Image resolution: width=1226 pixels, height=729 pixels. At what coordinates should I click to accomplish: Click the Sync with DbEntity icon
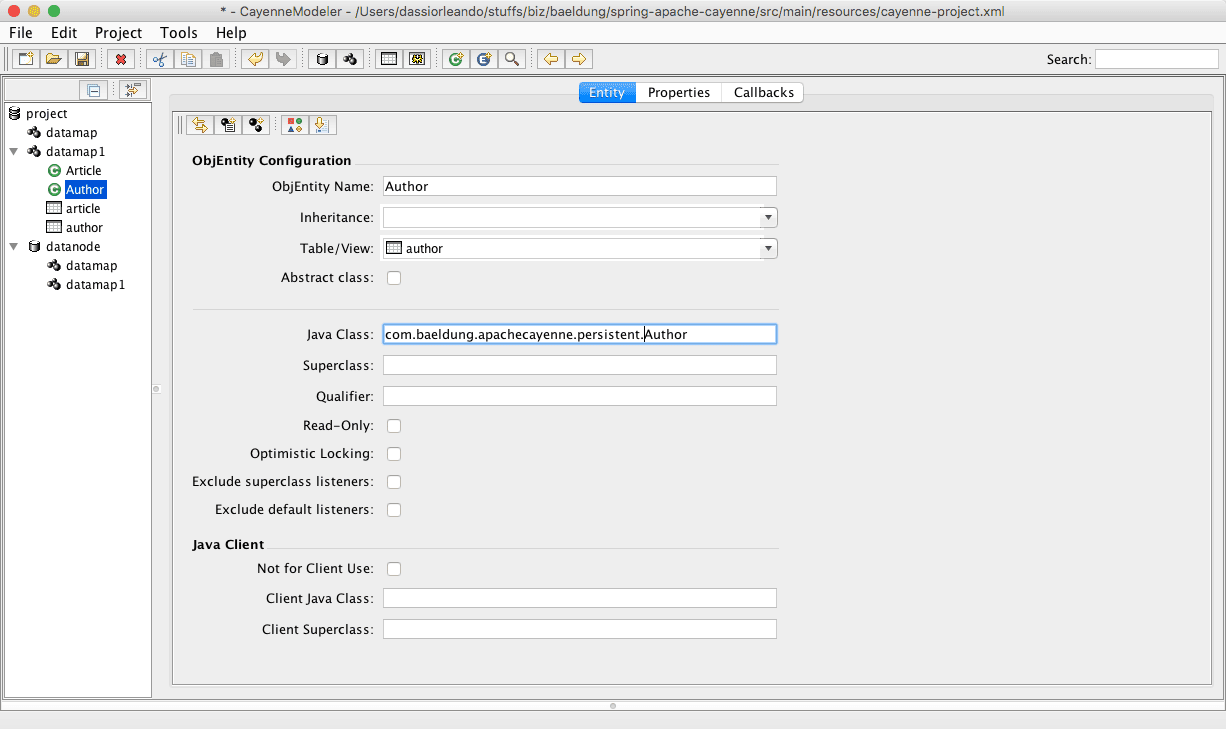point(200,125)
